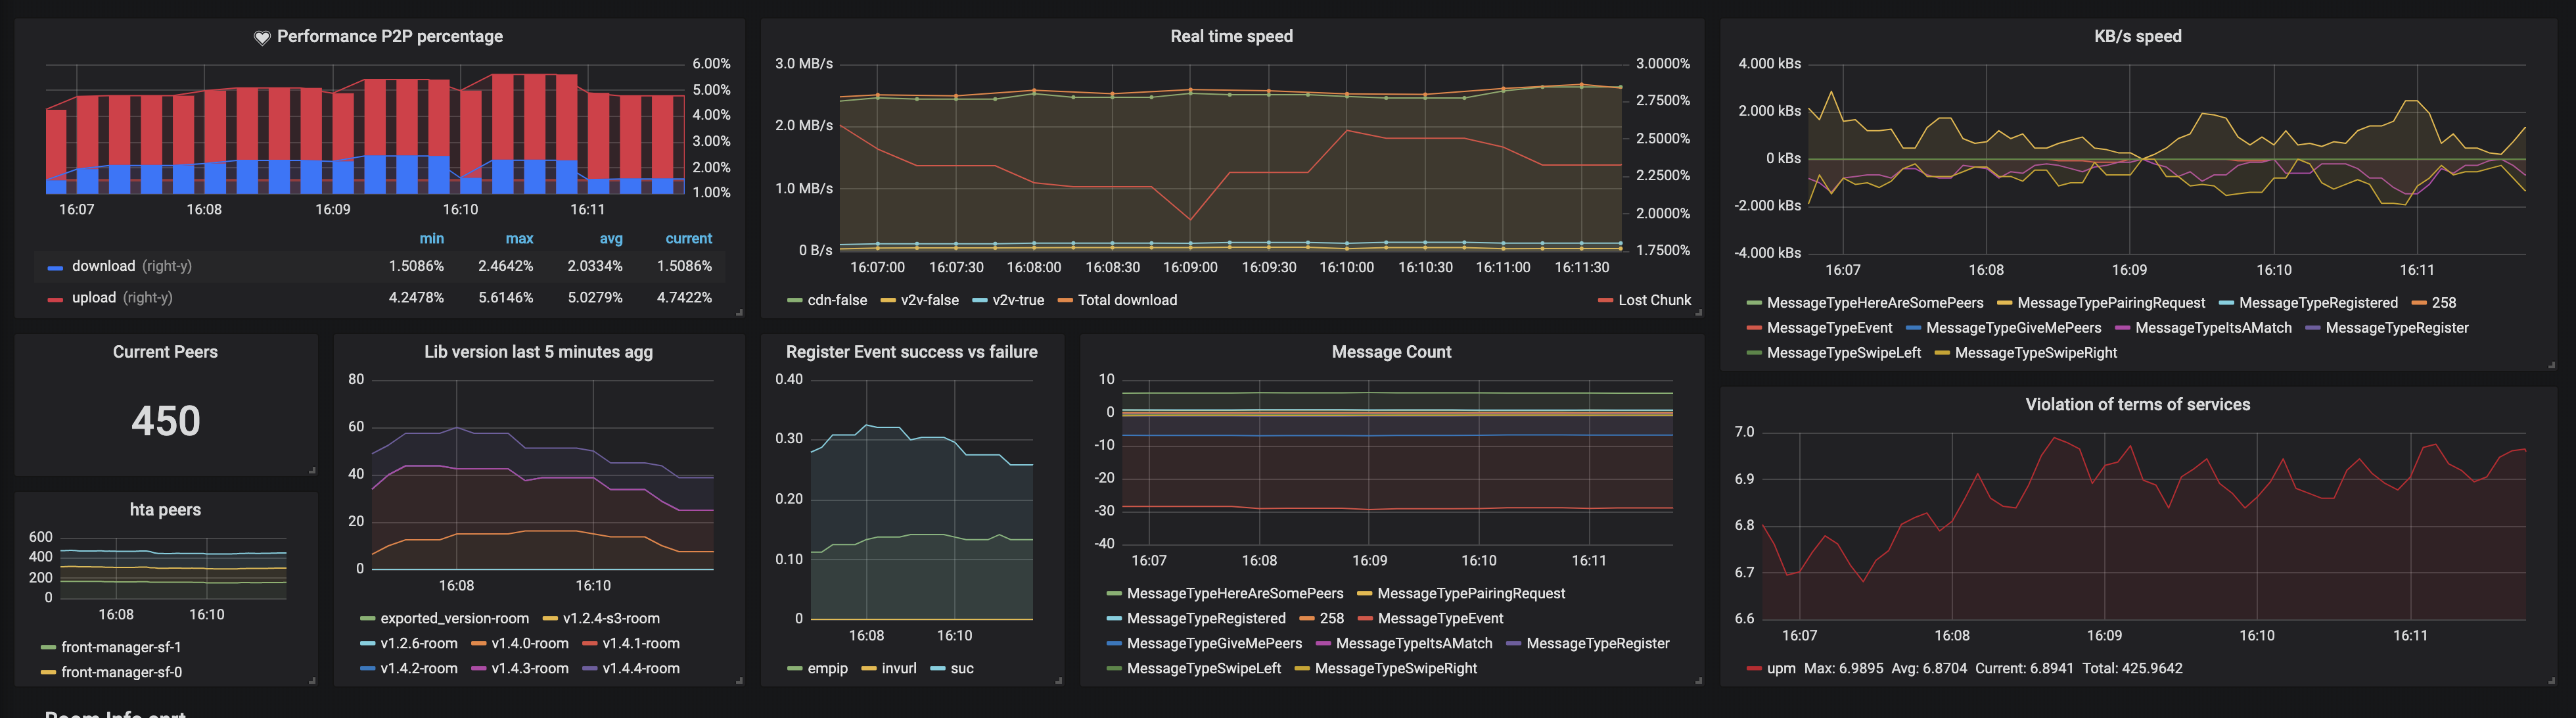The image size is (2576, 718).
Task: Click resize handle of Performance P2P percentage panel
Action: [739, 313]
